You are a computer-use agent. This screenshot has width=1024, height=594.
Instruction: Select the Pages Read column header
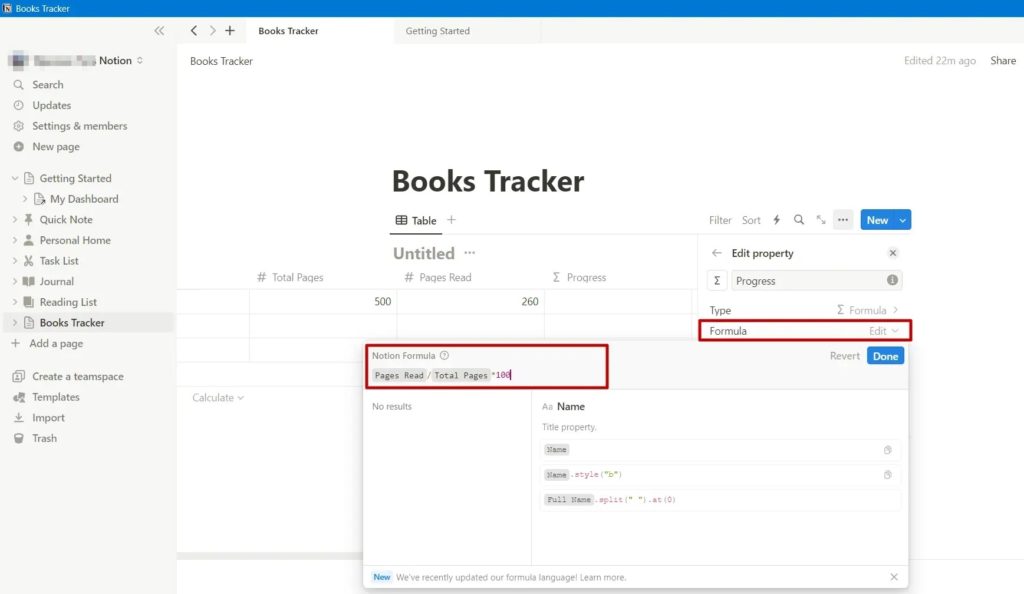[x=438, y=277]
